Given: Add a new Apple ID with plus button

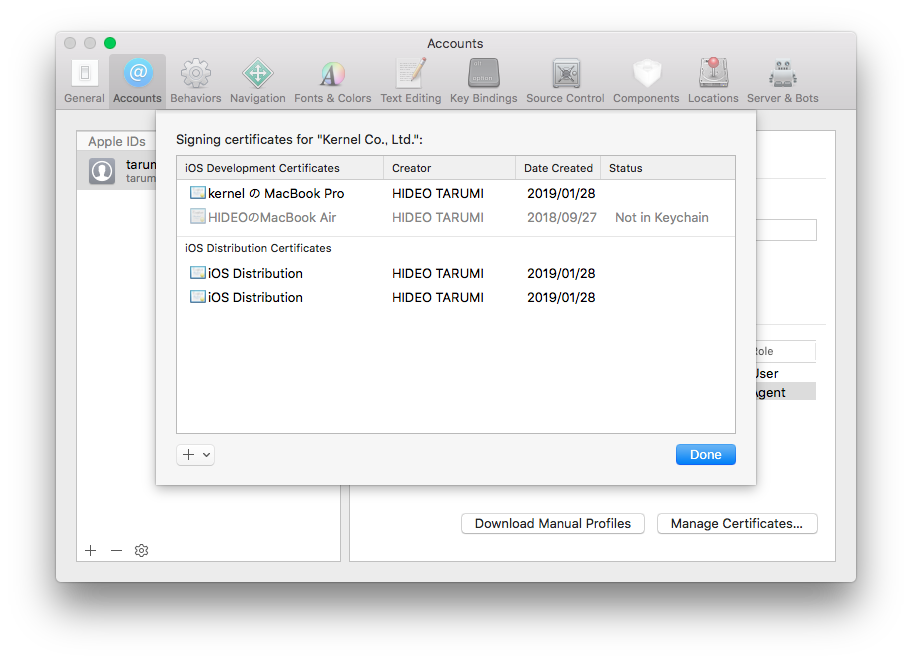Looking at the screenshot, I should pos(90,551).
